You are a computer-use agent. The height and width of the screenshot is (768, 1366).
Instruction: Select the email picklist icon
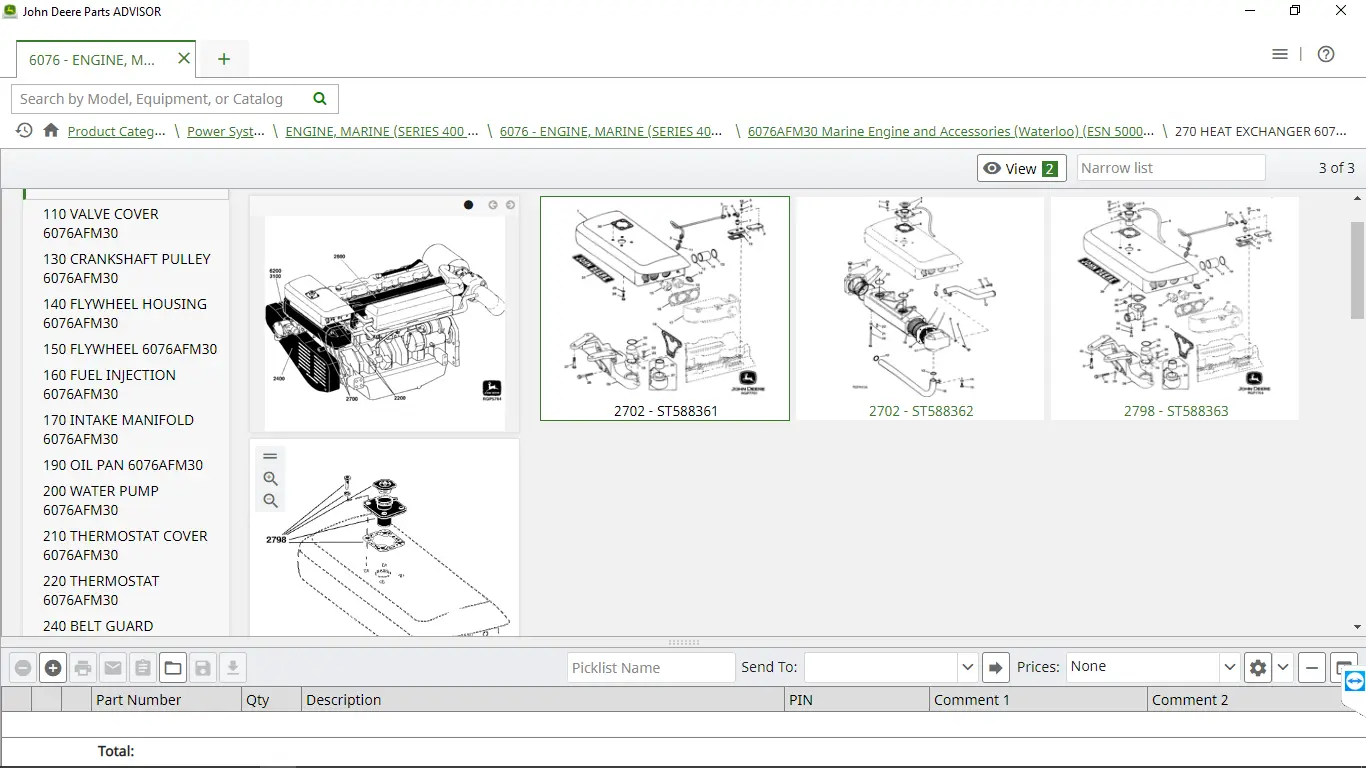[113, 667]
